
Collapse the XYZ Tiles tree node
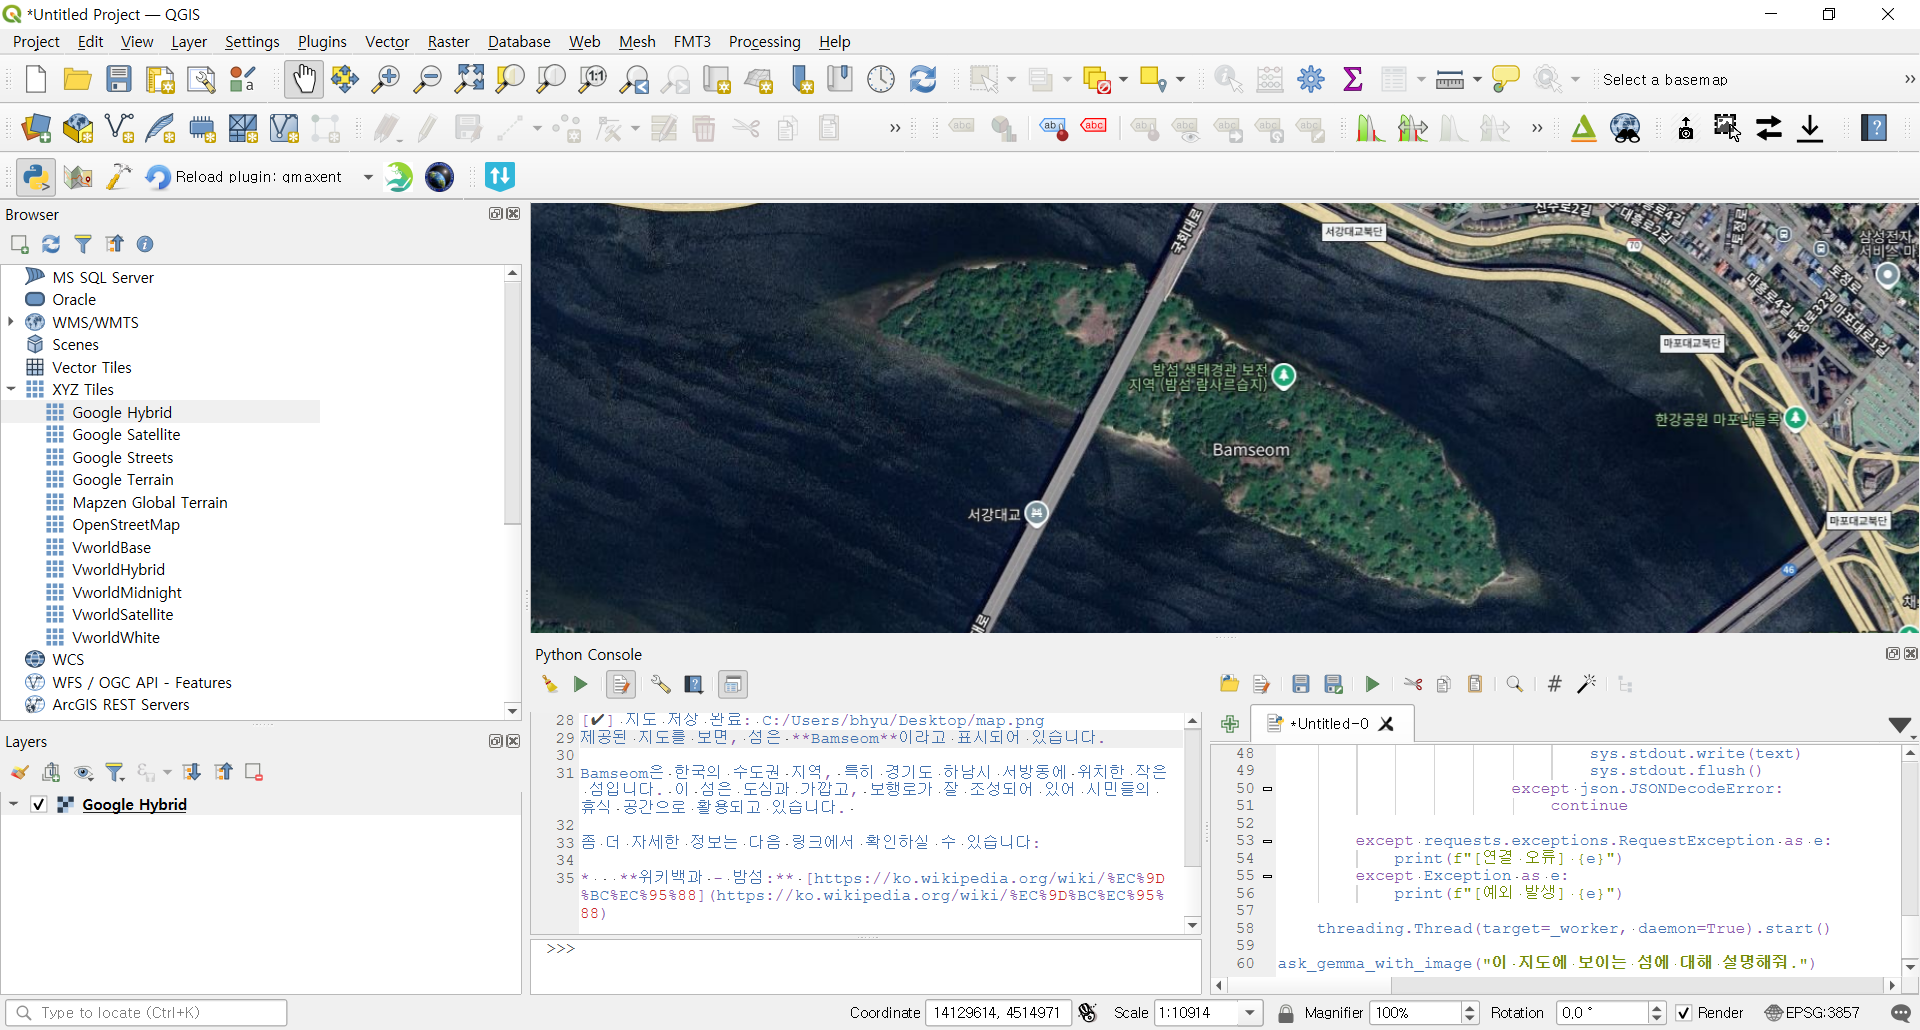click(x=11, y=389)
